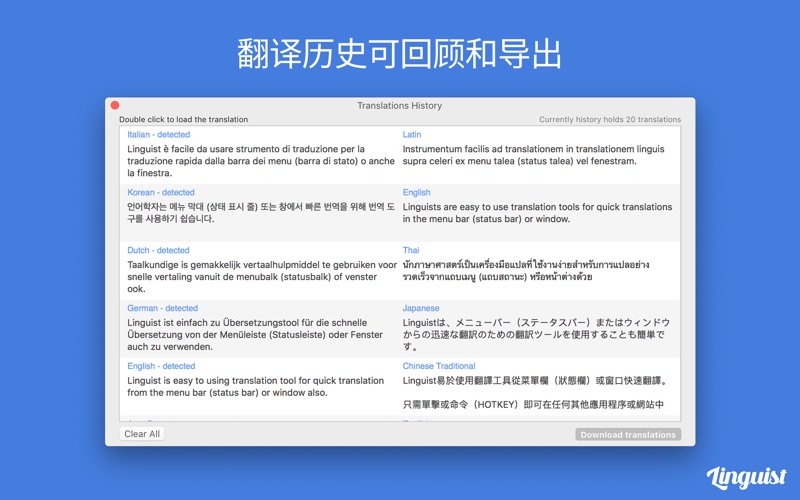This screenshot has height=500, width=800.
Task: Click Chinese Traditional translation first line
Action: pos(535,381)
